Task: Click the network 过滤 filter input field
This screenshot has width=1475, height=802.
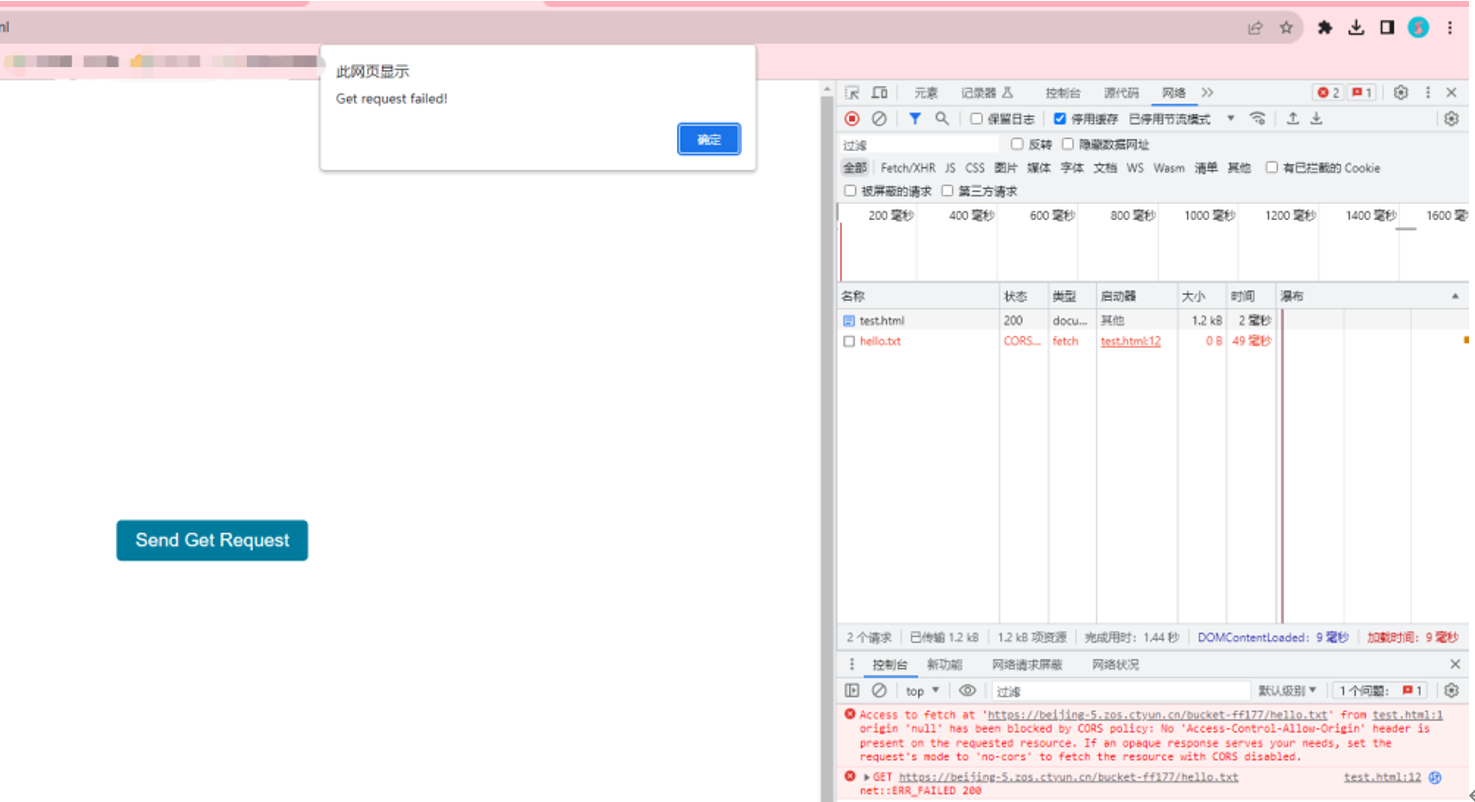Action: pyautogui.click(x=920, y=145)
